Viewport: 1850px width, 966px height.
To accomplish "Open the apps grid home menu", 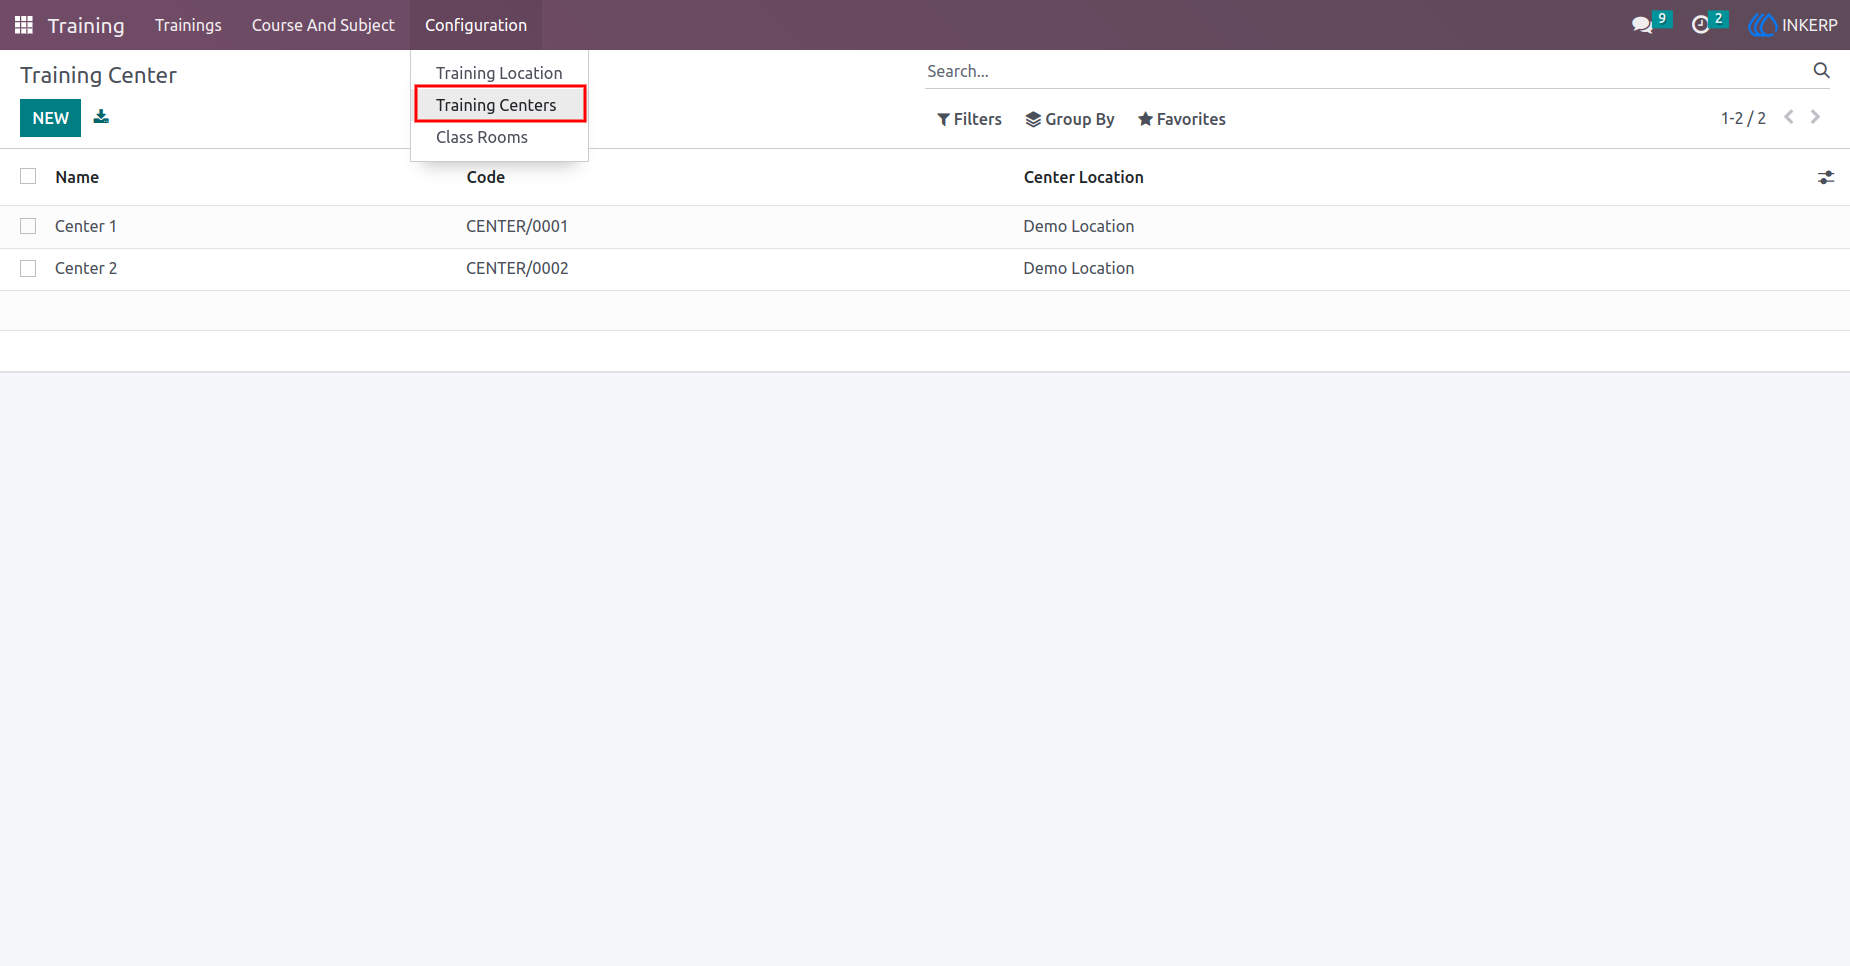I will click(24, 25).
